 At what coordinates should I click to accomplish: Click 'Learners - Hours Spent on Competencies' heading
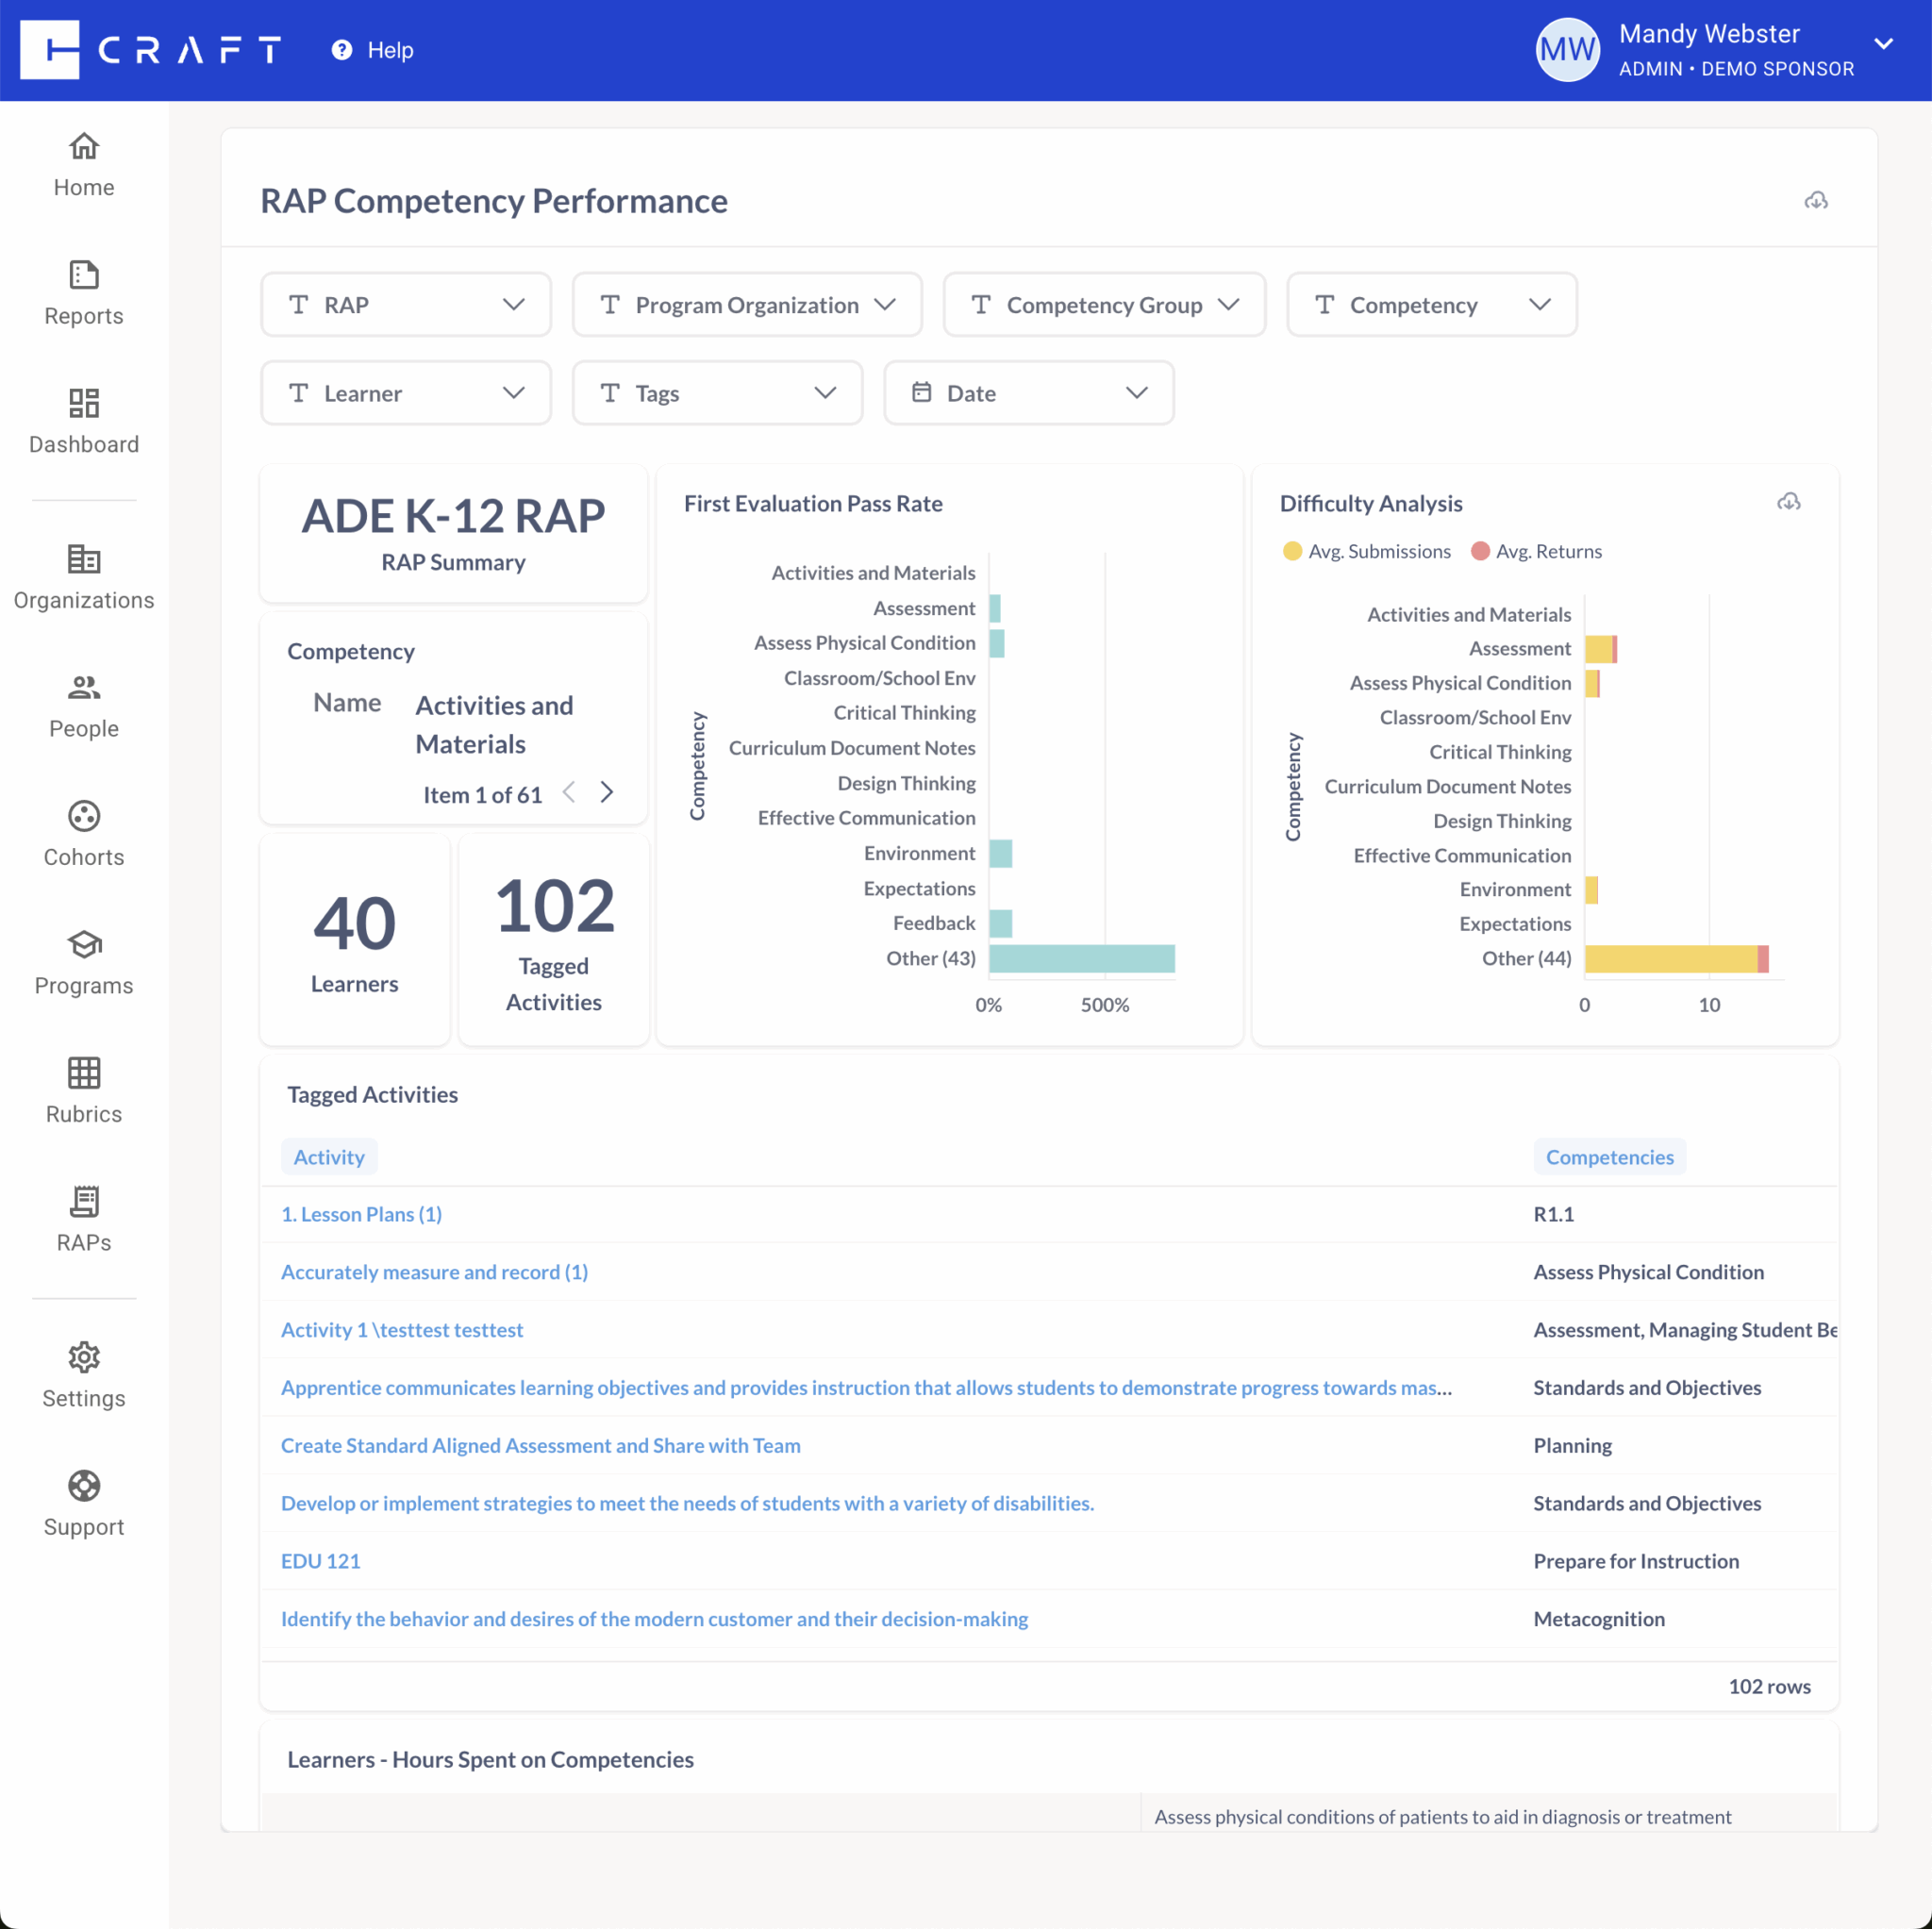[x=490, y=1760]
